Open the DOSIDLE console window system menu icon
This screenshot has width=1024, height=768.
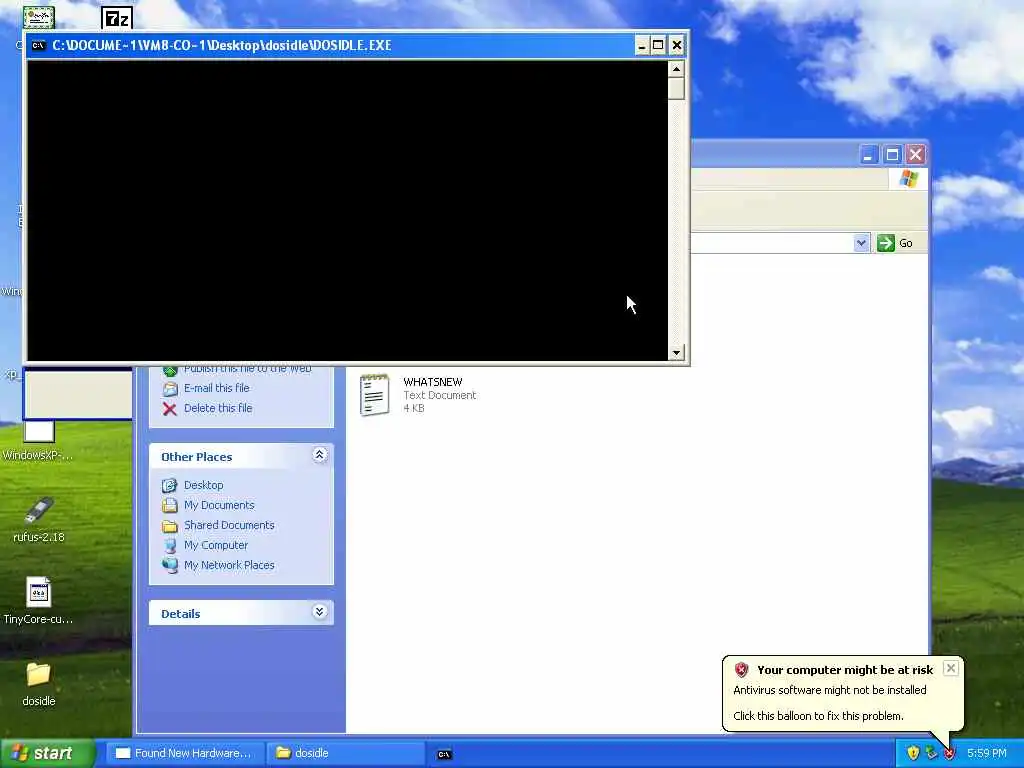(x=38, y=45)
